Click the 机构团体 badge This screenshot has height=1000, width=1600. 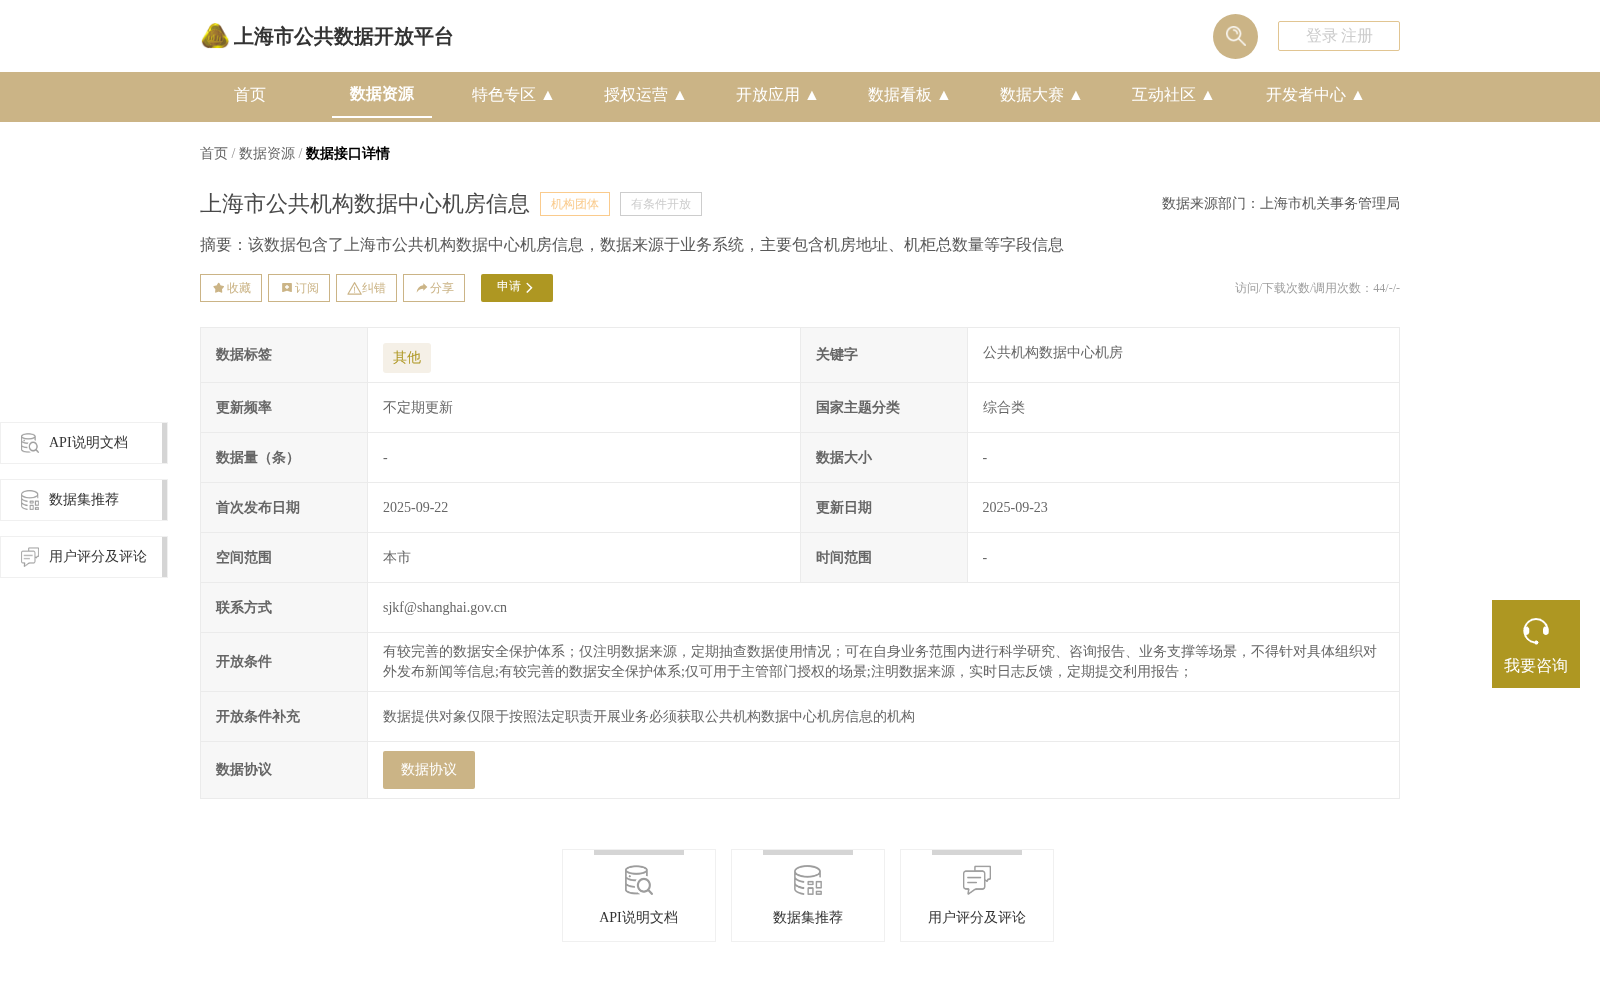575,204
